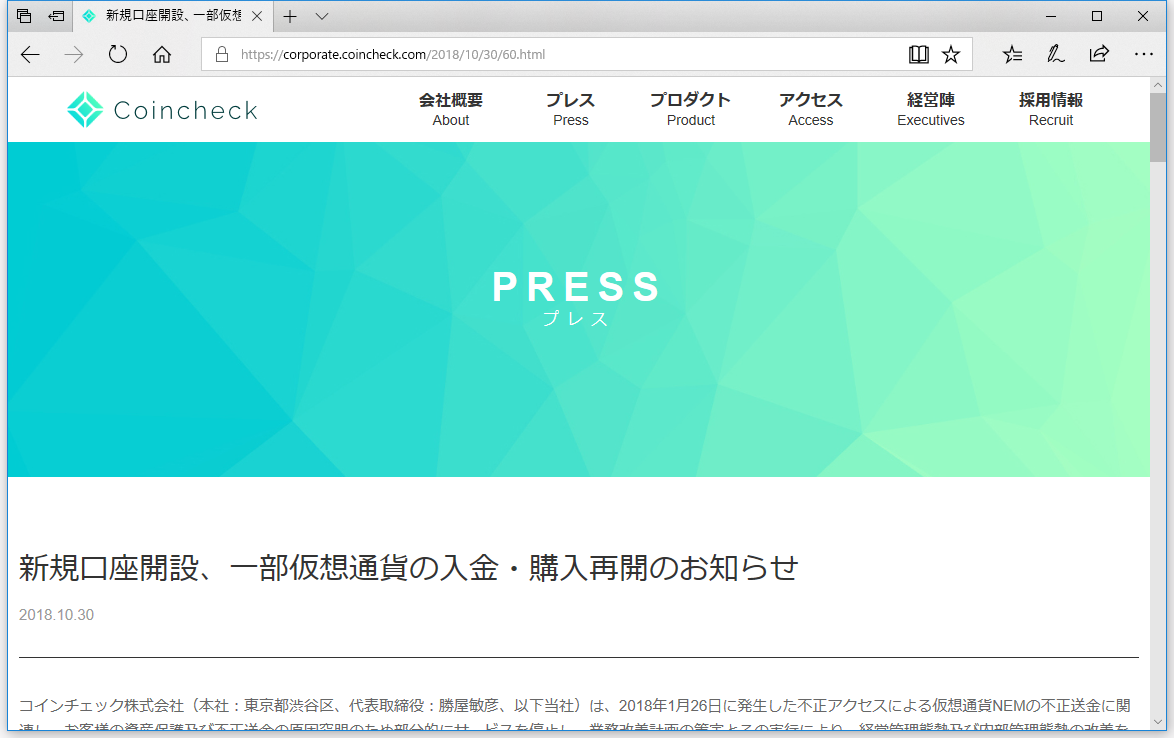
Task: Open the プロダクト Product page
Action: [690, 109]
